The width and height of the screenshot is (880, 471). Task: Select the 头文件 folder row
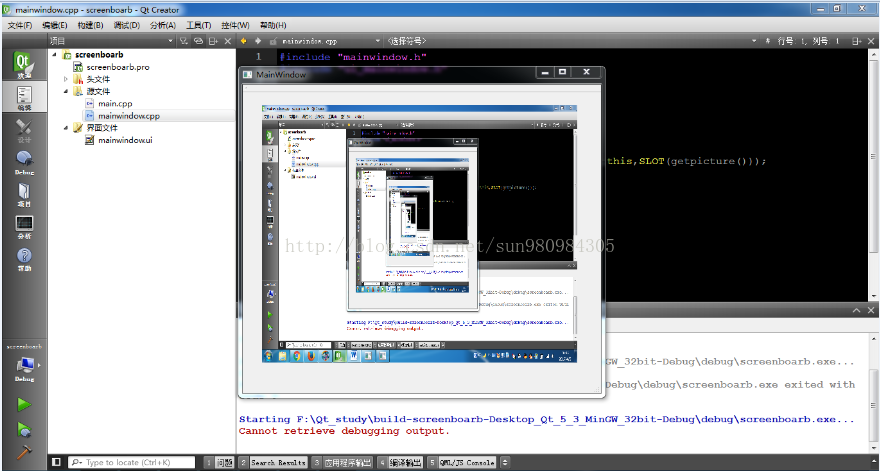[x=98, y=79]
